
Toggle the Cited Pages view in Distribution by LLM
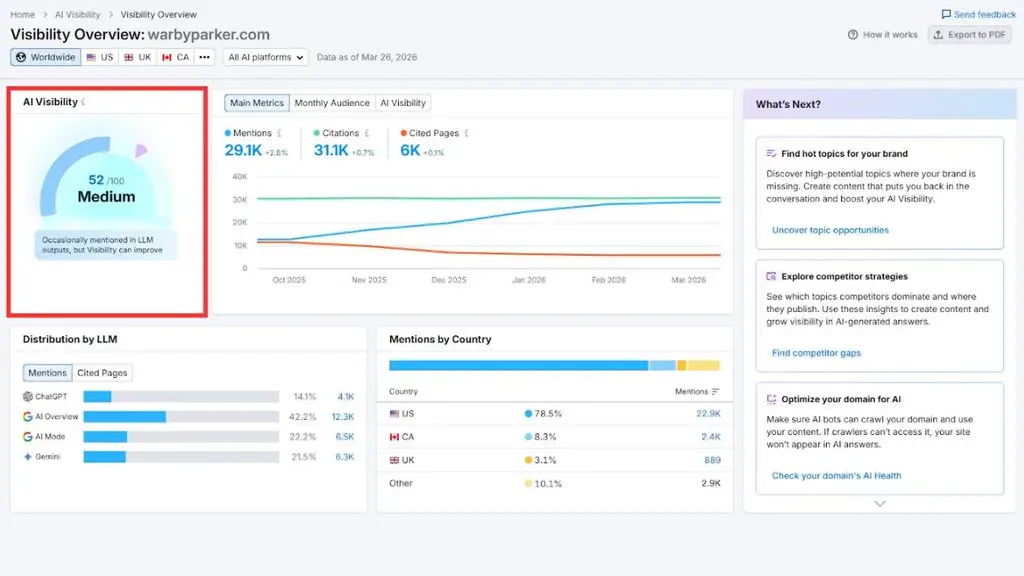(102, 373)
